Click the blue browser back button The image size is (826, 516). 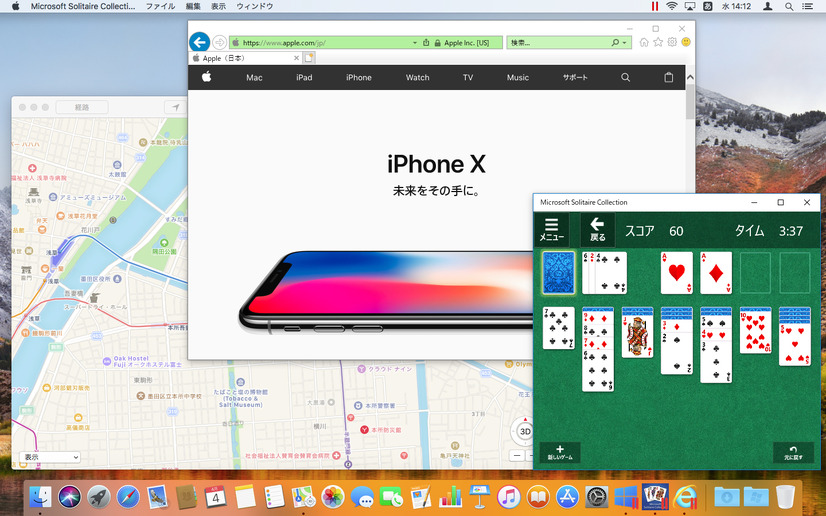pyautogui.click(x=200, y=42)
